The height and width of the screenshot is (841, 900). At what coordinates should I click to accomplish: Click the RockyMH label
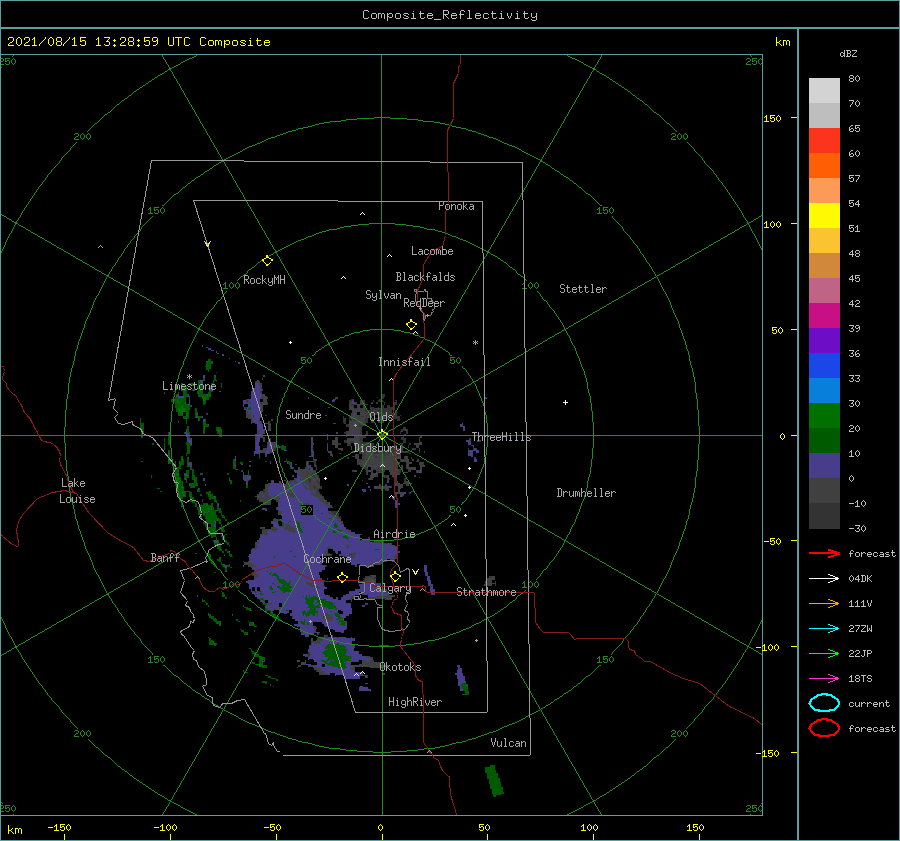(264, 280)
